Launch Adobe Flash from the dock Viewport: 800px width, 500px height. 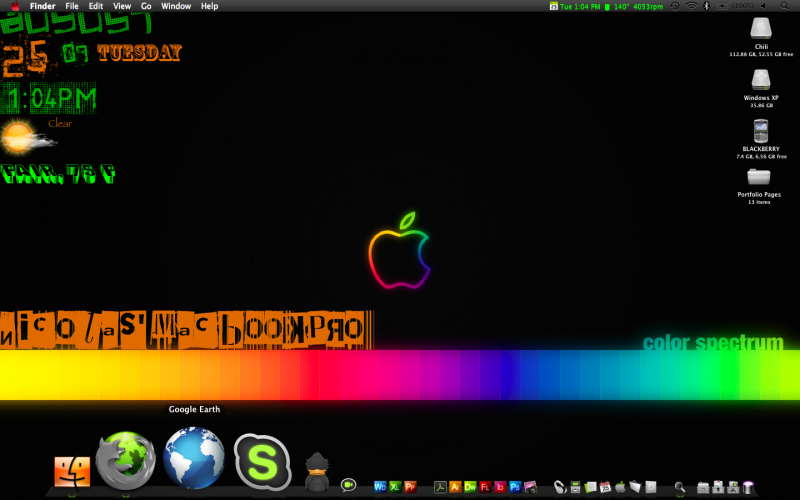(485, 487)
